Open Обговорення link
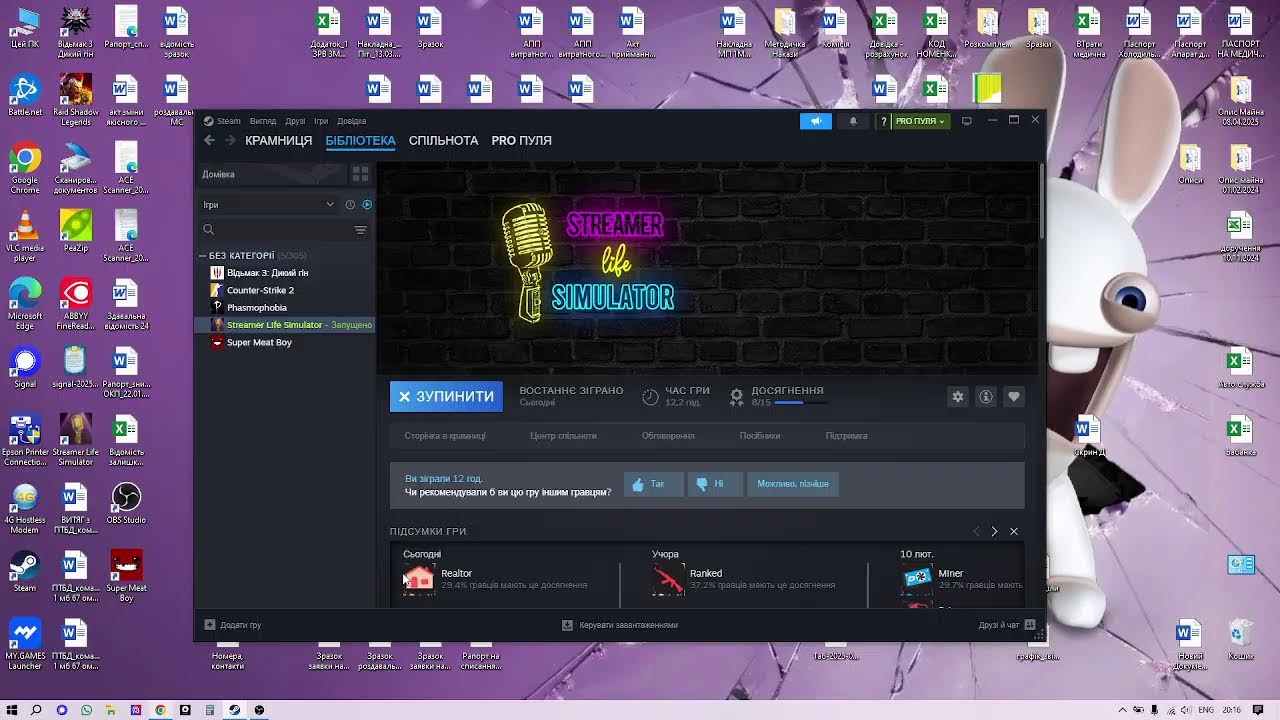Image resolution: width=1280 pixels, height=720 pixels. (x=668, y=436)
